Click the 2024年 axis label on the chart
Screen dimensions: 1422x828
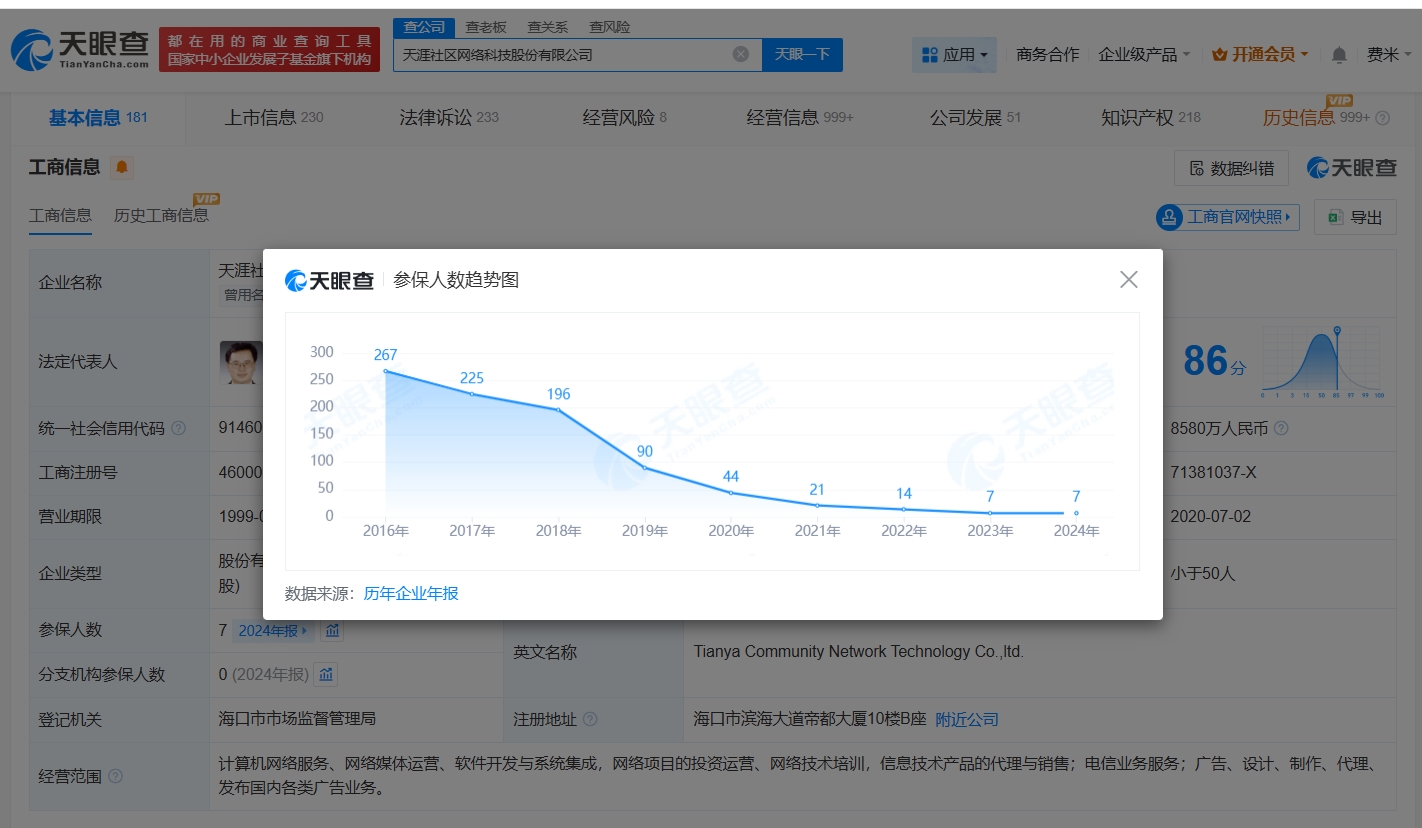(1077, 531)
